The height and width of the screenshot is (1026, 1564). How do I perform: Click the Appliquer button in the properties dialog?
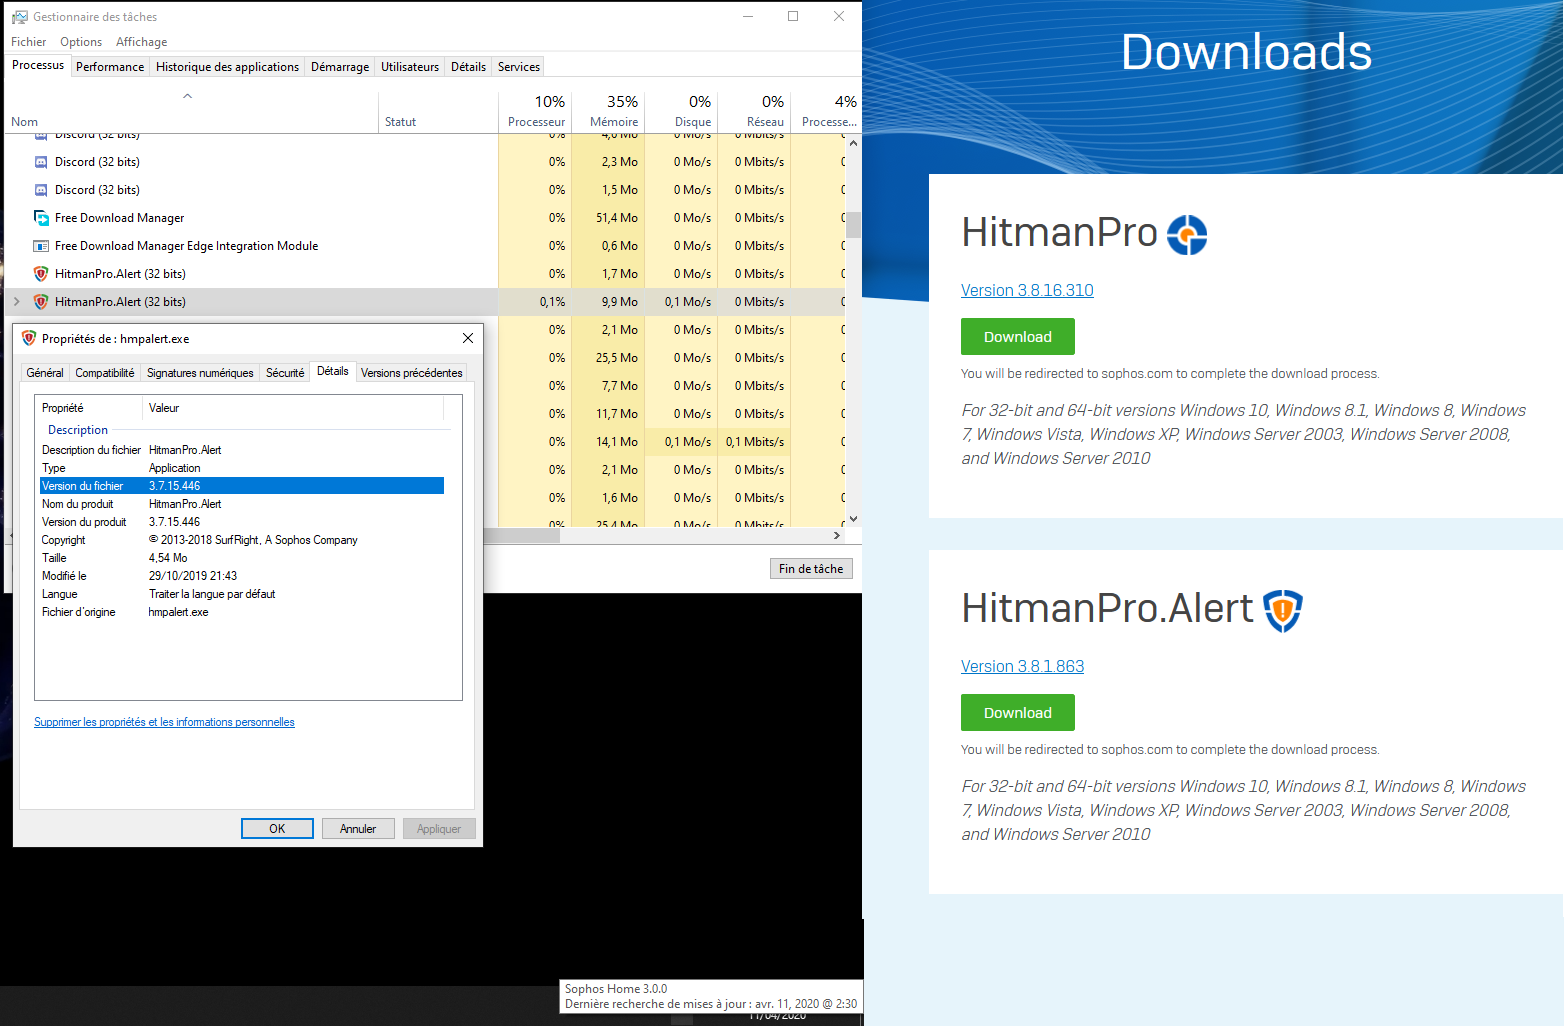pos(439,829)
